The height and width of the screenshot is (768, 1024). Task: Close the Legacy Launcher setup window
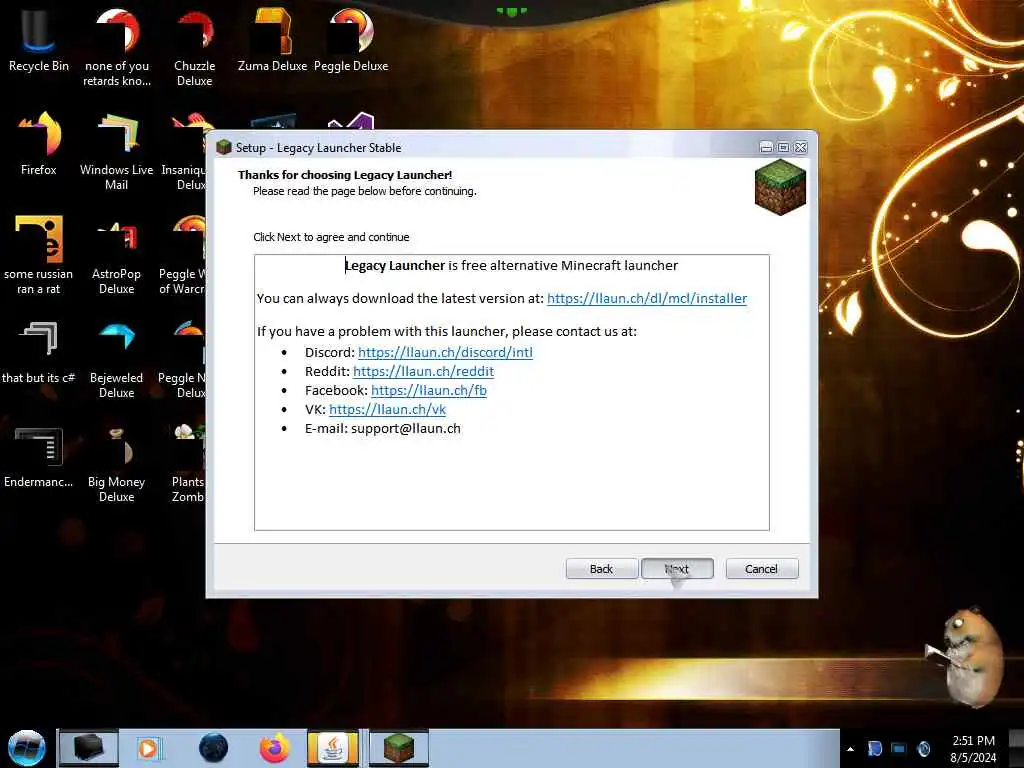(801, 148)
